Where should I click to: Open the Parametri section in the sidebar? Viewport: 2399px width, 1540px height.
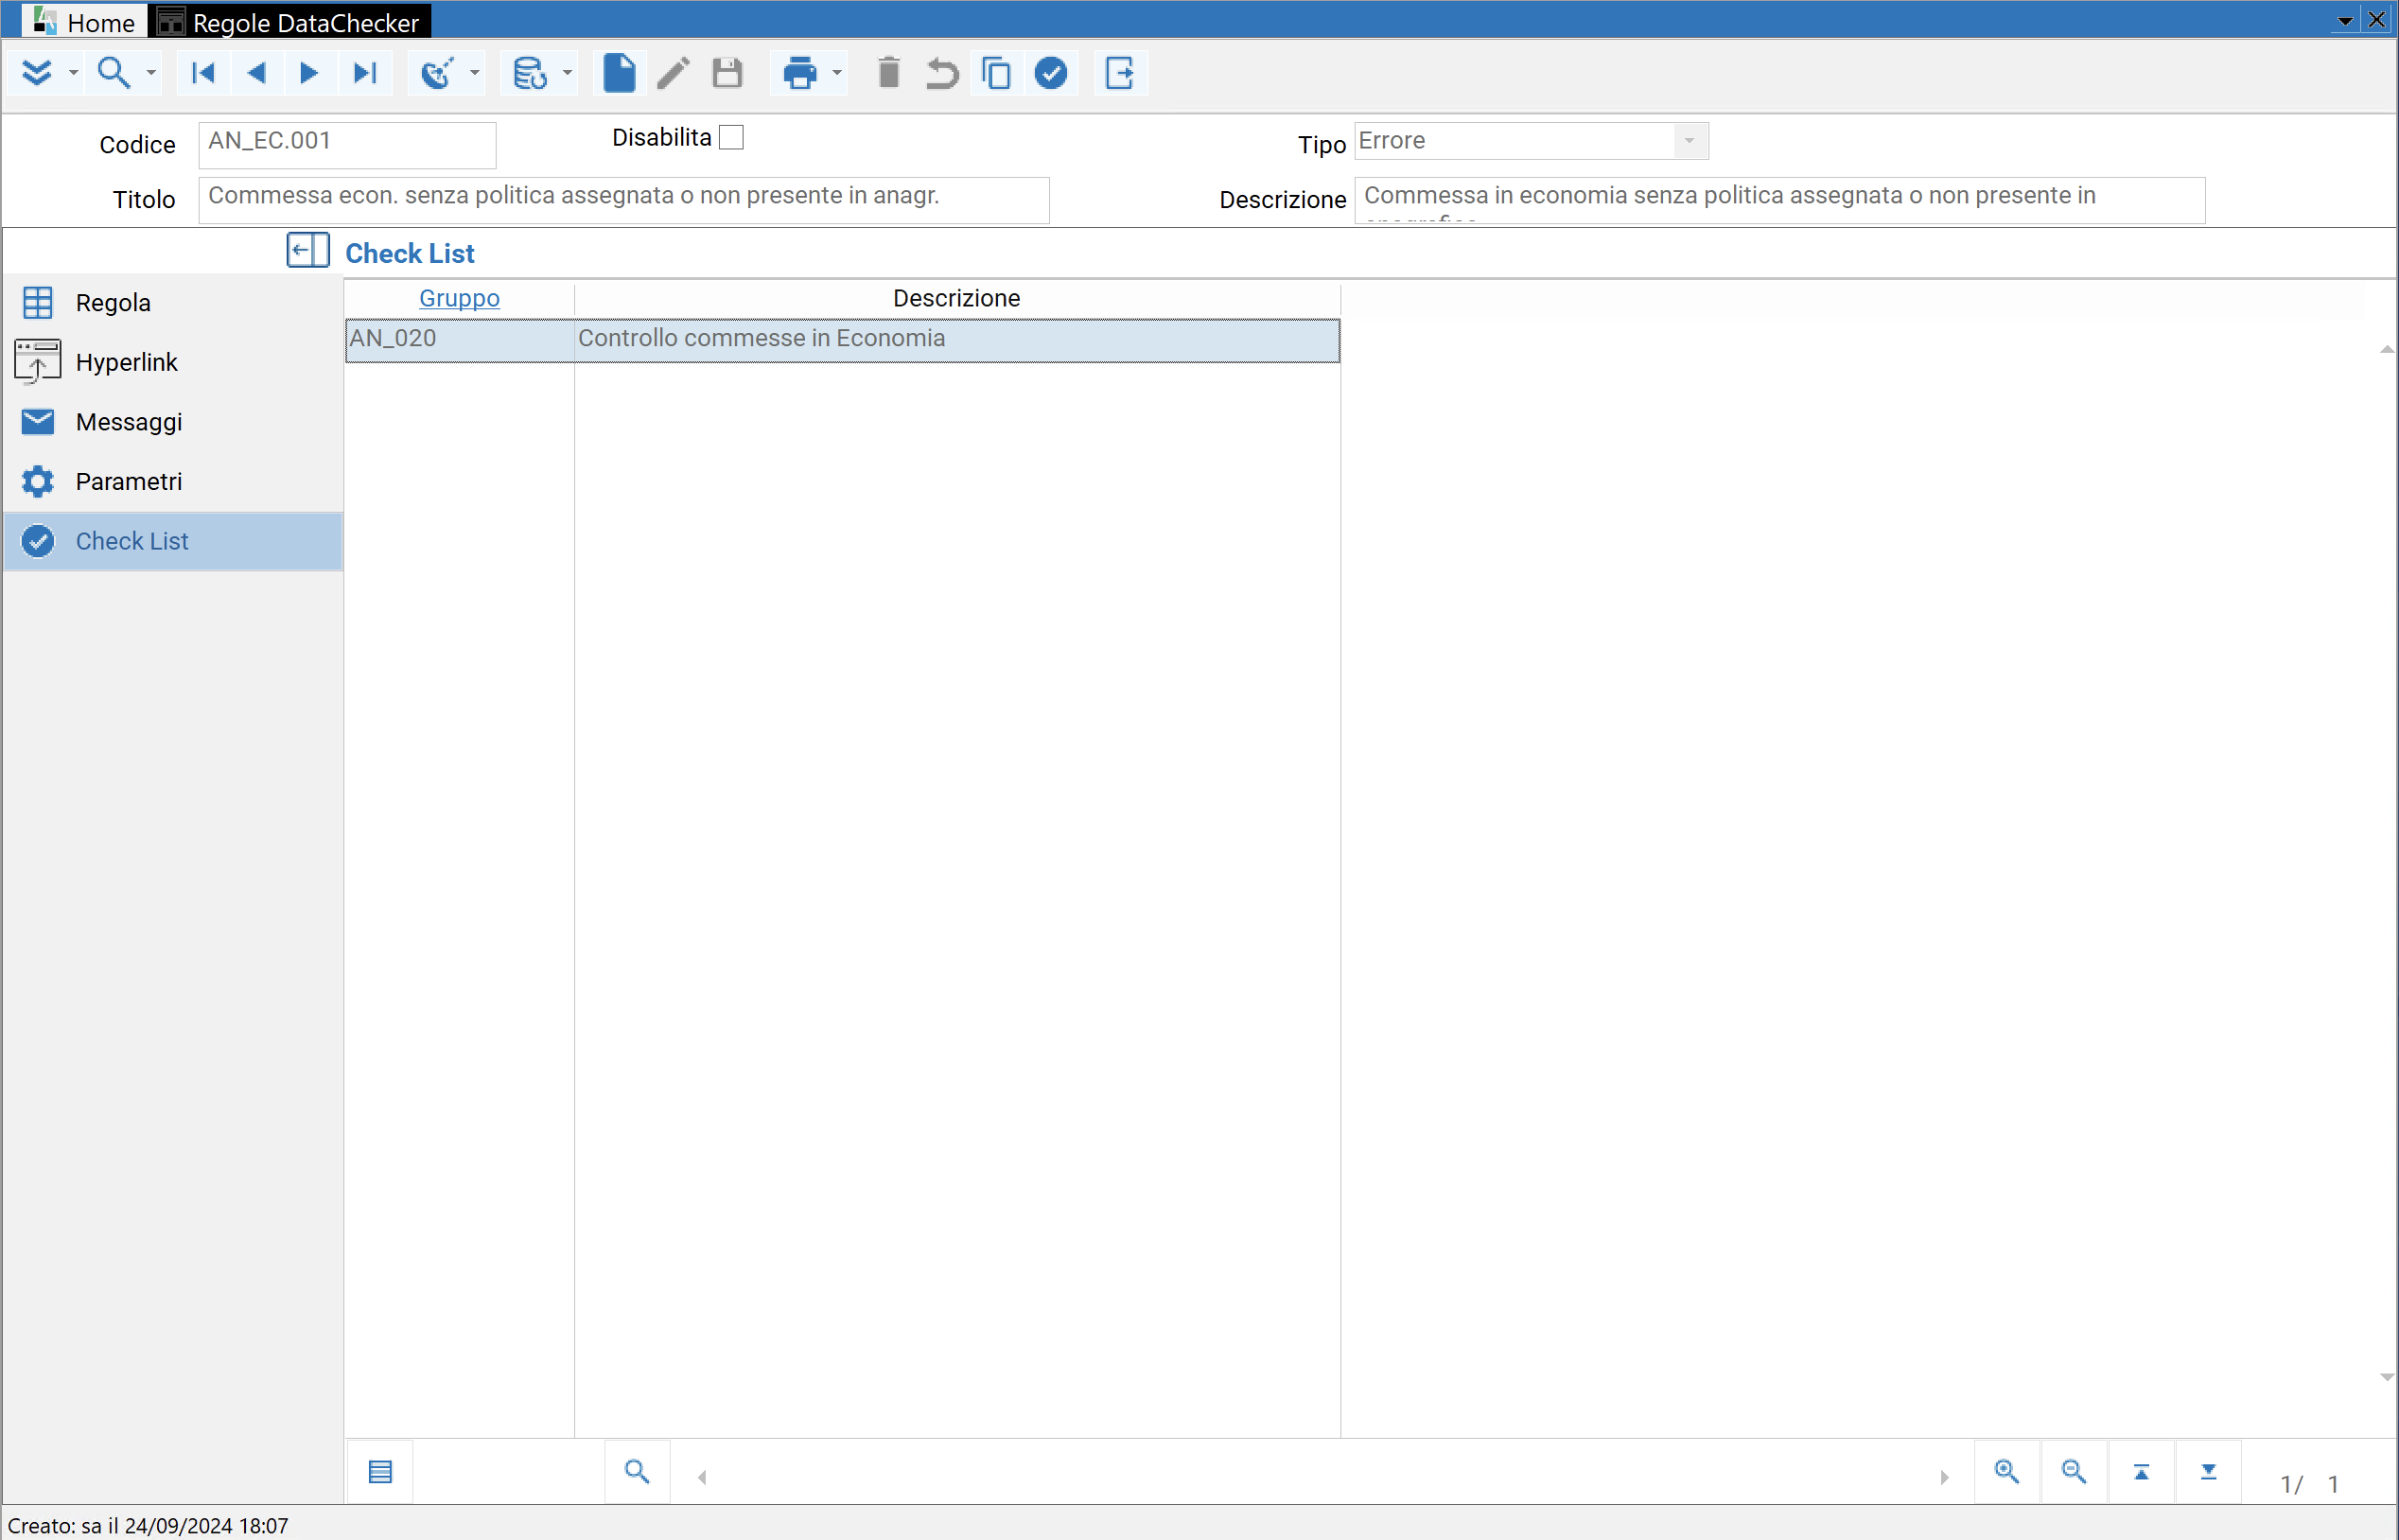(173, 482)
